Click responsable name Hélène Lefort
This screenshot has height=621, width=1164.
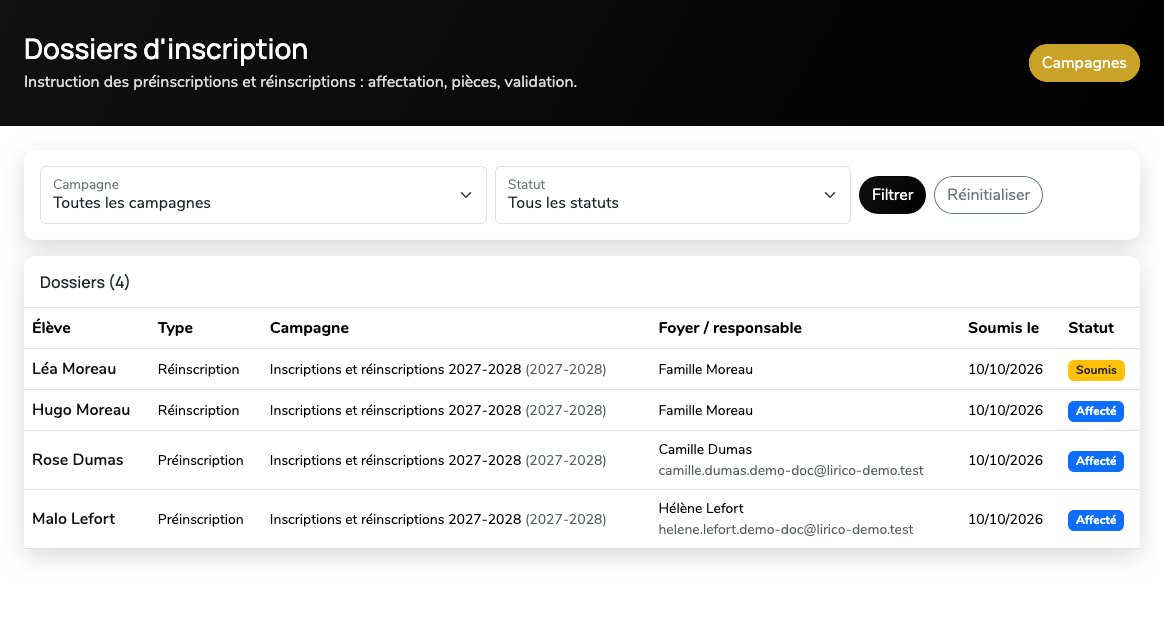point(701,509)
